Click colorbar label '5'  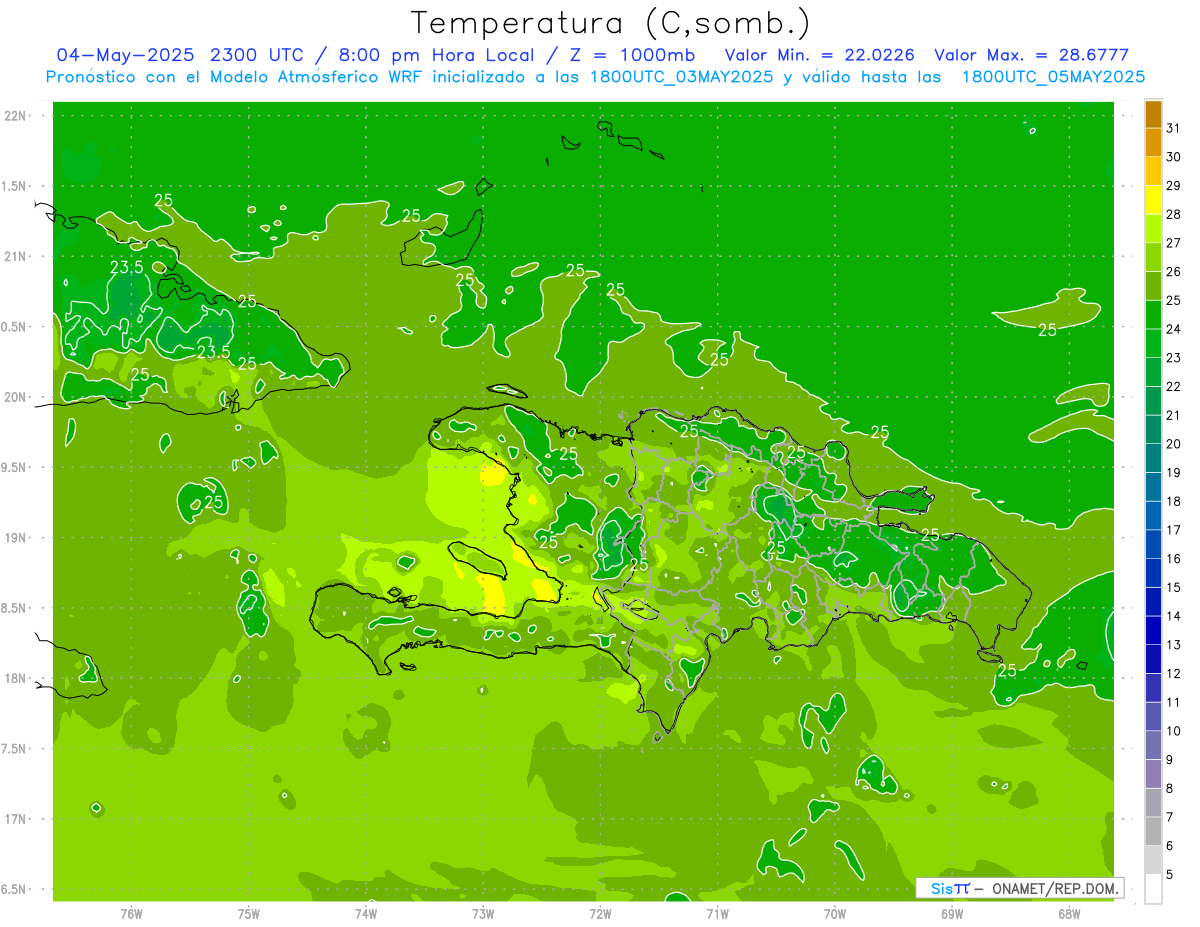tap(1170, 874)
